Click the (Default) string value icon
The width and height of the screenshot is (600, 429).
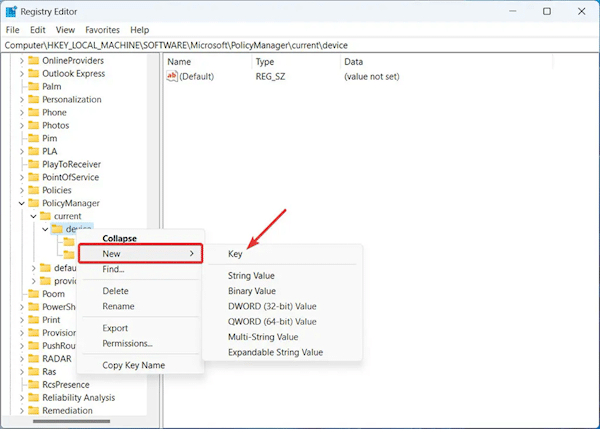[172, 77]
